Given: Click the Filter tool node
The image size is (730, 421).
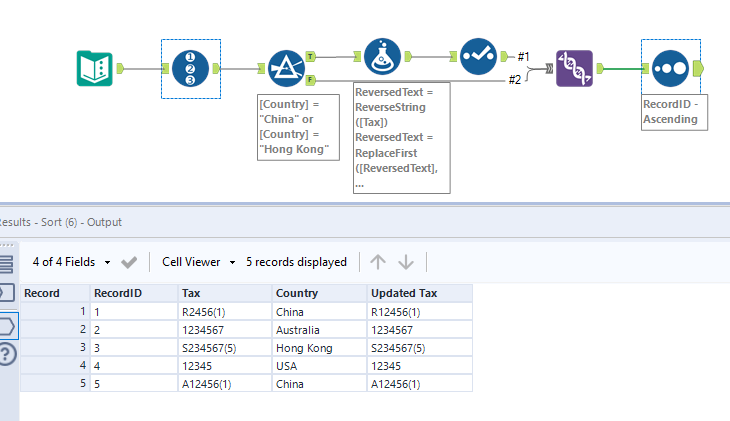Looking at the screenshot, I should [286, 68].
